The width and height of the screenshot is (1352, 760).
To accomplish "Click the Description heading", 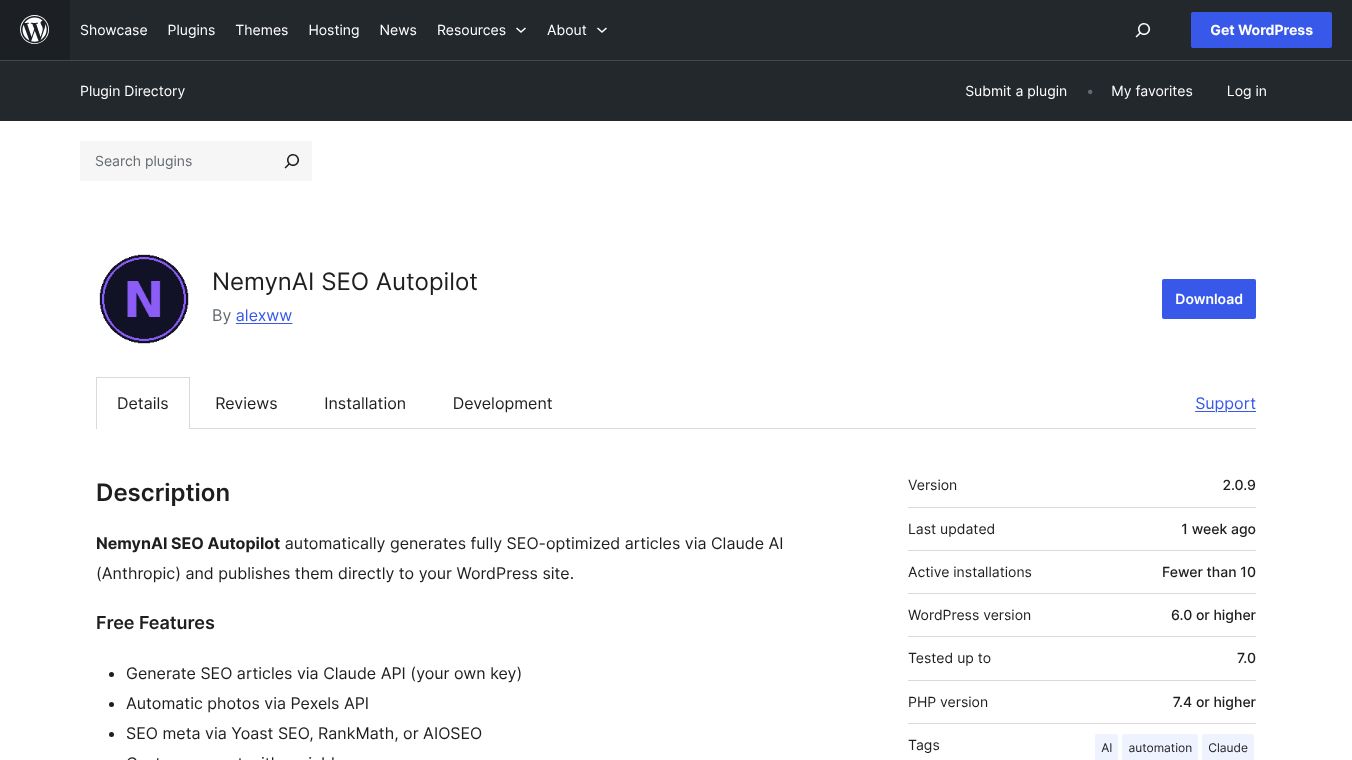I will (x=163, y=492).
